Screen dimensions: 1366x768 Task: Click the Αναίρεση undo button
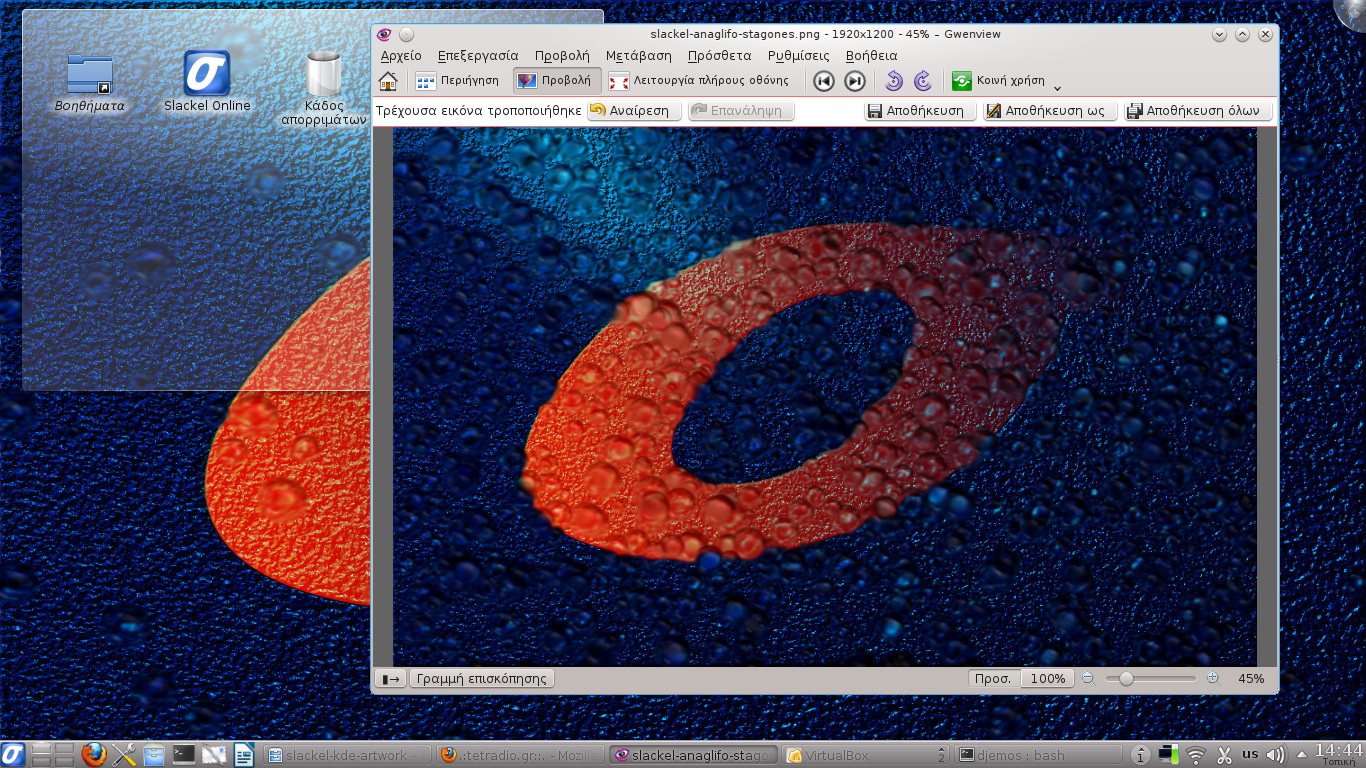[634, 111]
